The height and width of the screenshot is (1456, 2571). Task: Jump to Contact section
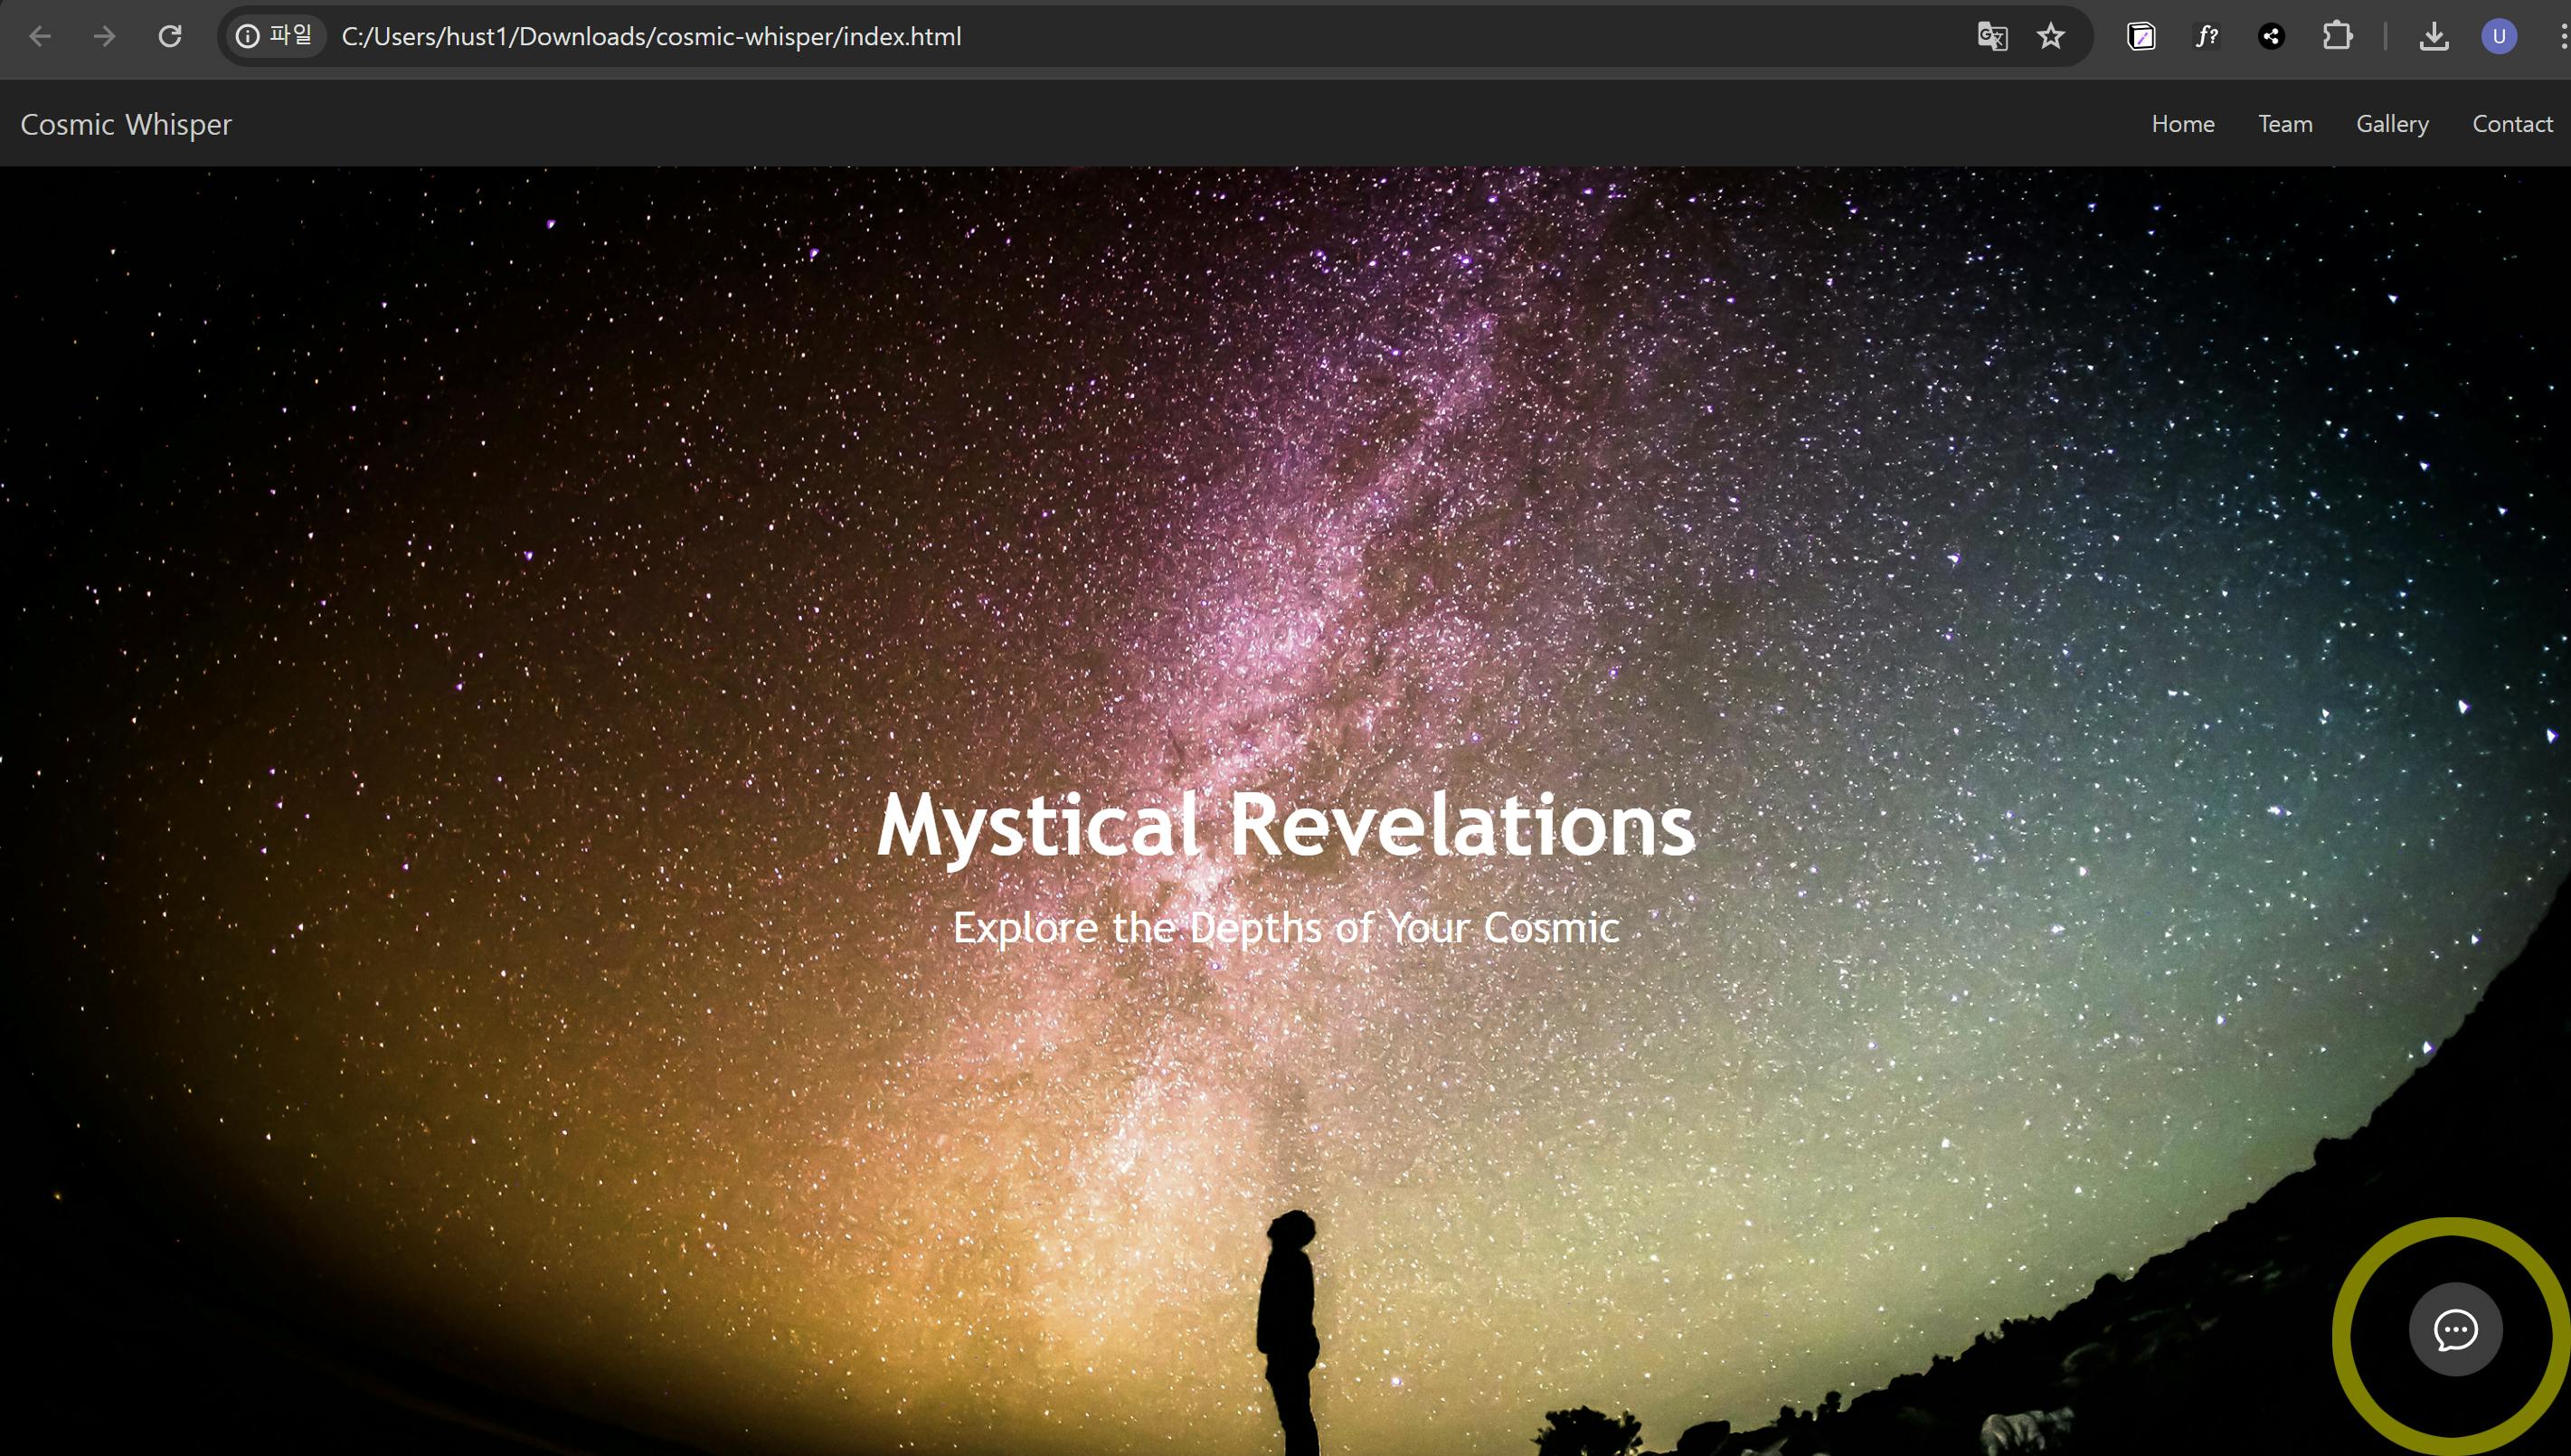click(x=2511, y=124)
